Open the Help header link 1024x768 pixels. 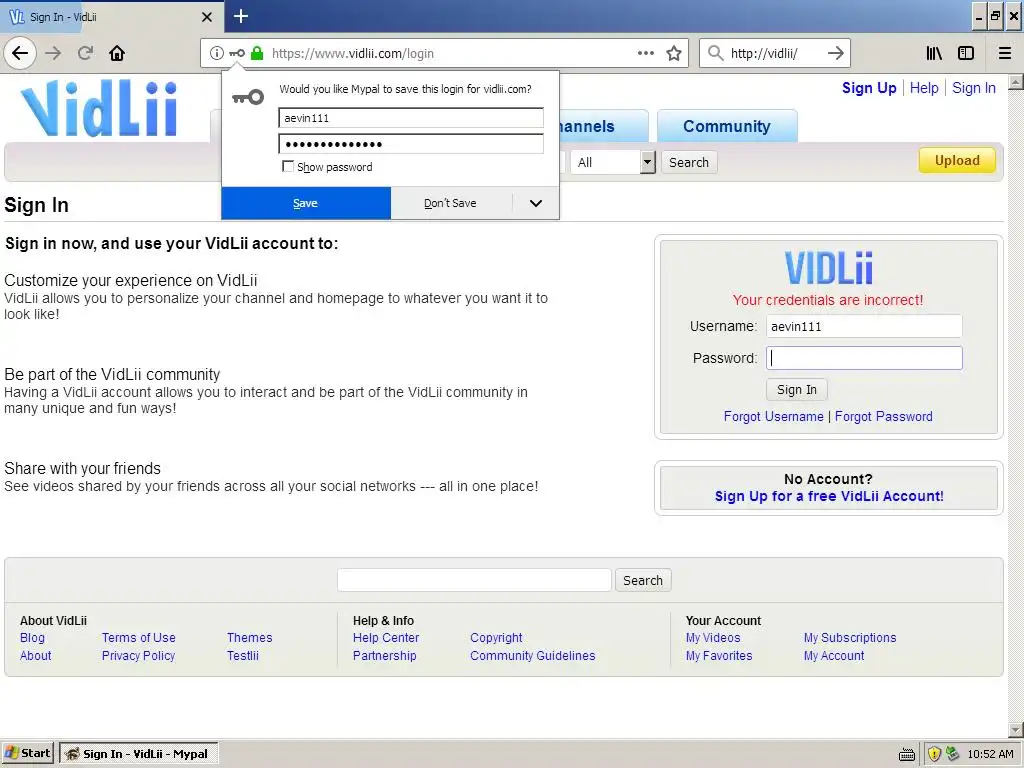924,88
